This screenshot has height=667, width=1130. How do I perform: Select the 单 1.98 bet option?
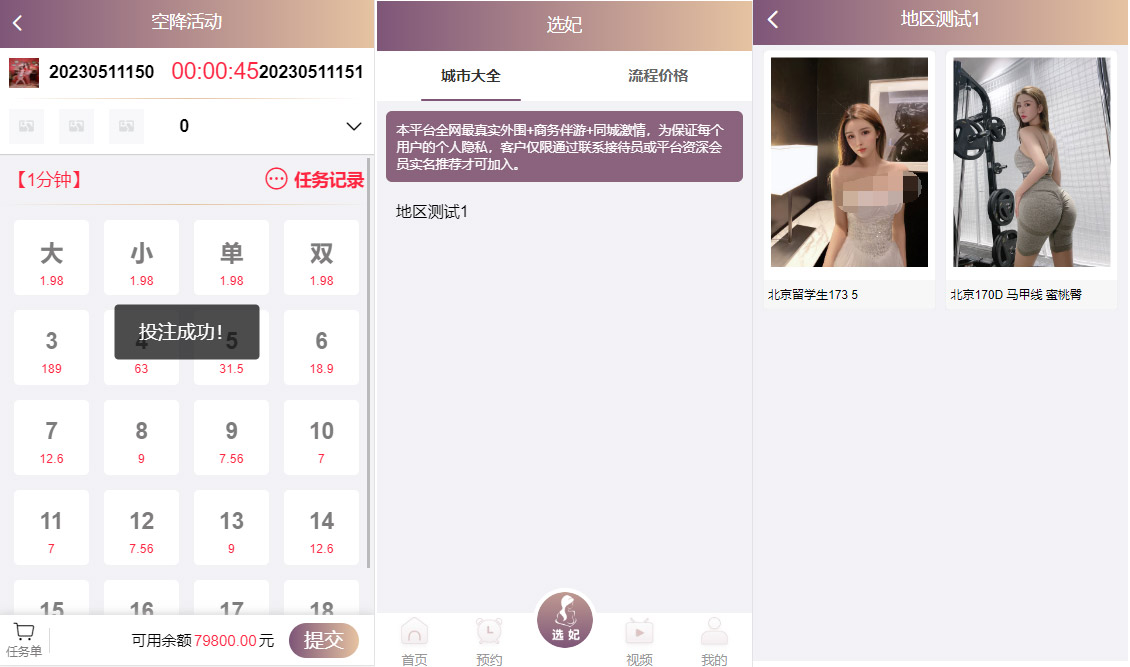[231, 258]
